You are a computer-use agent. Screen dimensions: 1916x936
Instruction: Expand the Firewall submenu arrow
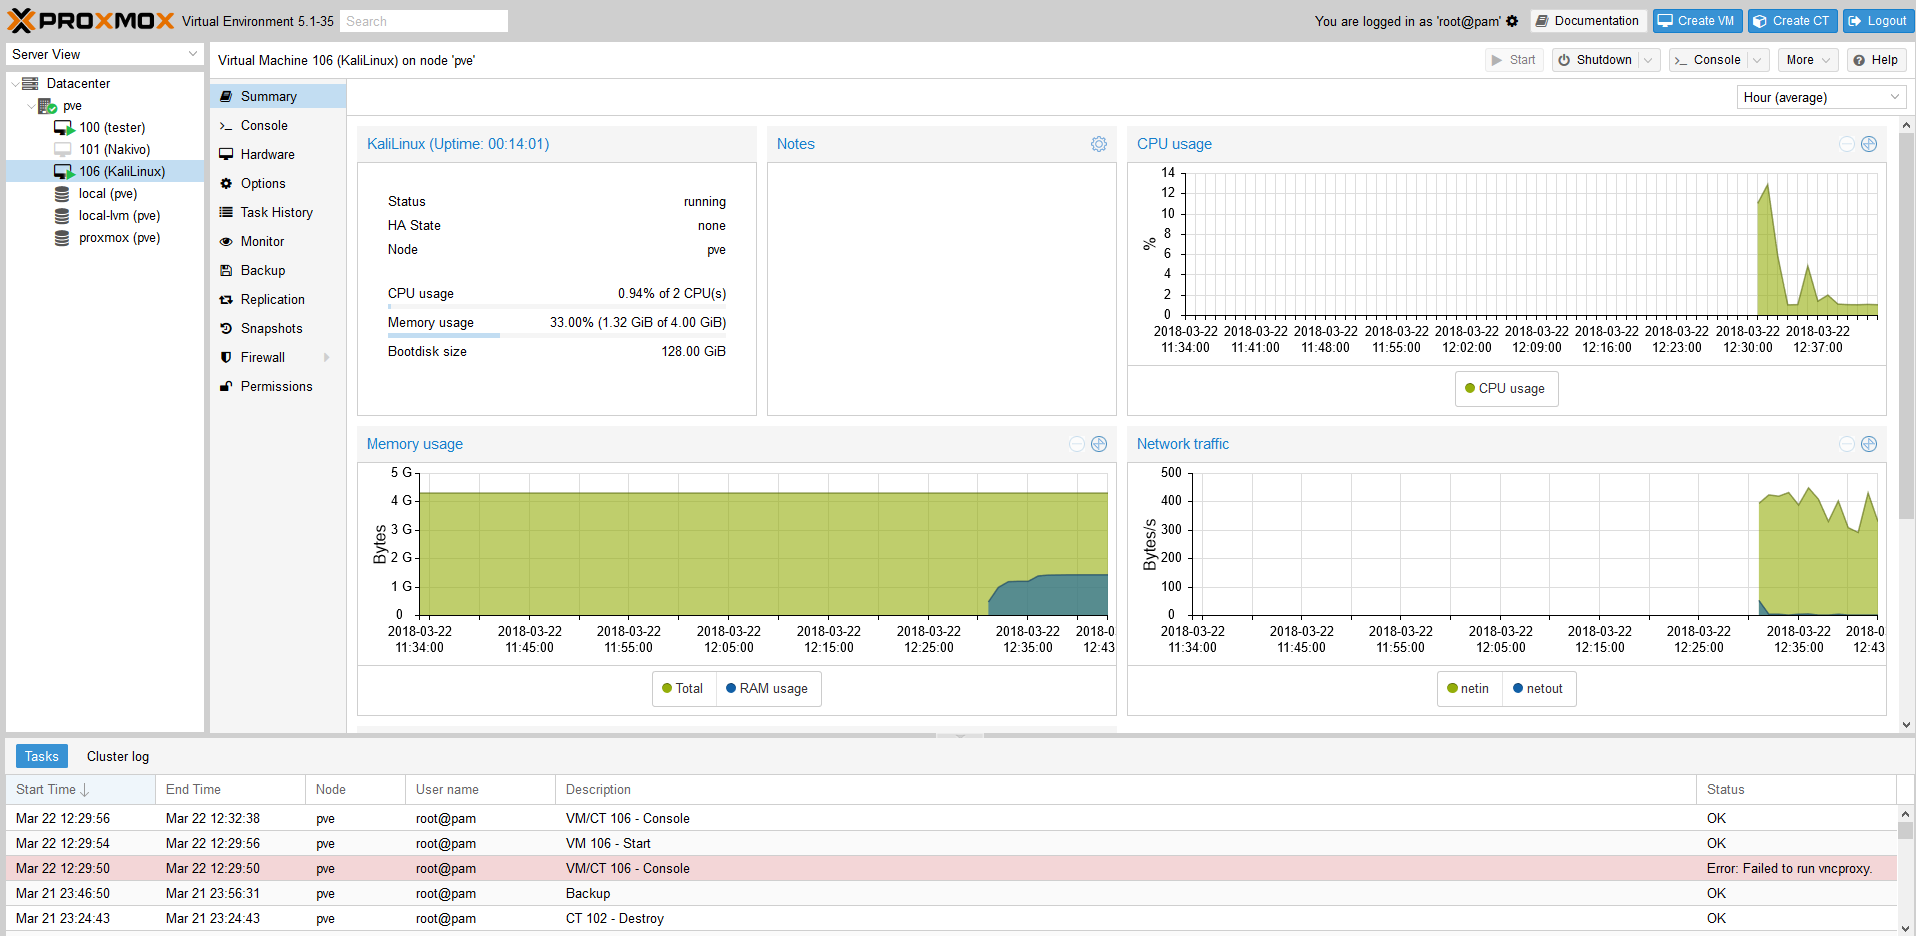coord(327,357)
